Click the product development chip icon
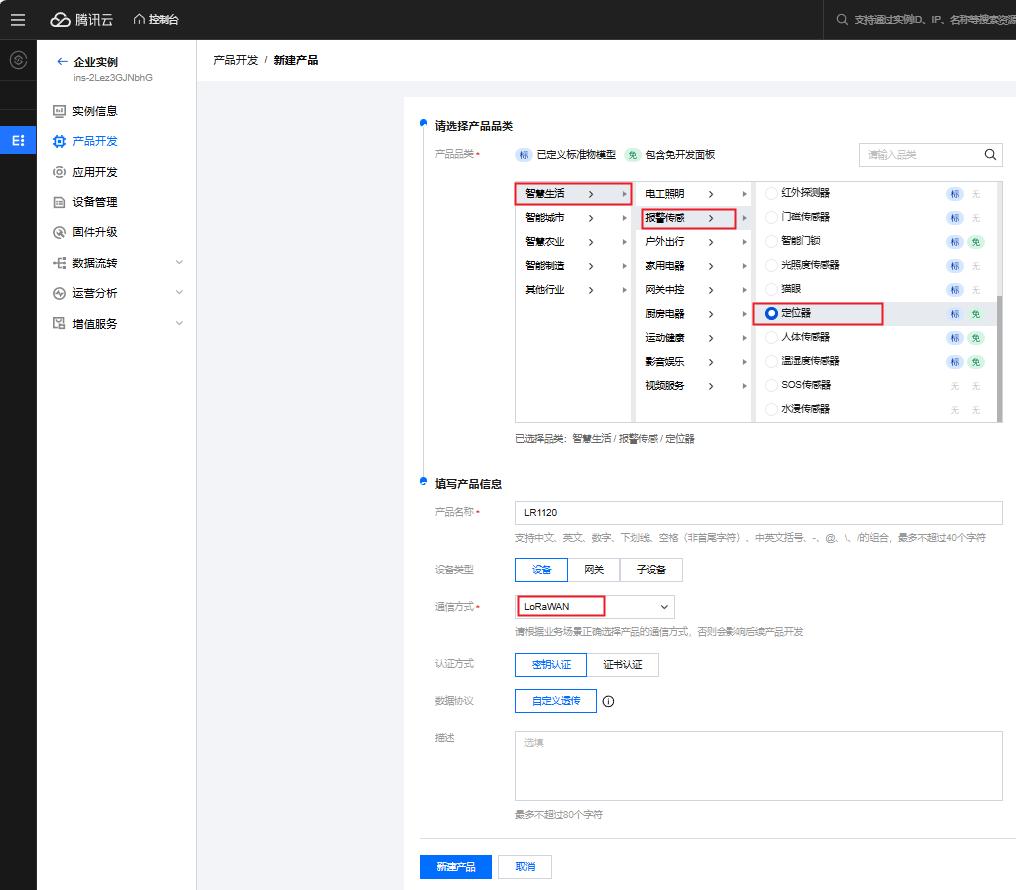This screenshot has height=890, width=1016. pyautogui.click(x=59, y=141)
